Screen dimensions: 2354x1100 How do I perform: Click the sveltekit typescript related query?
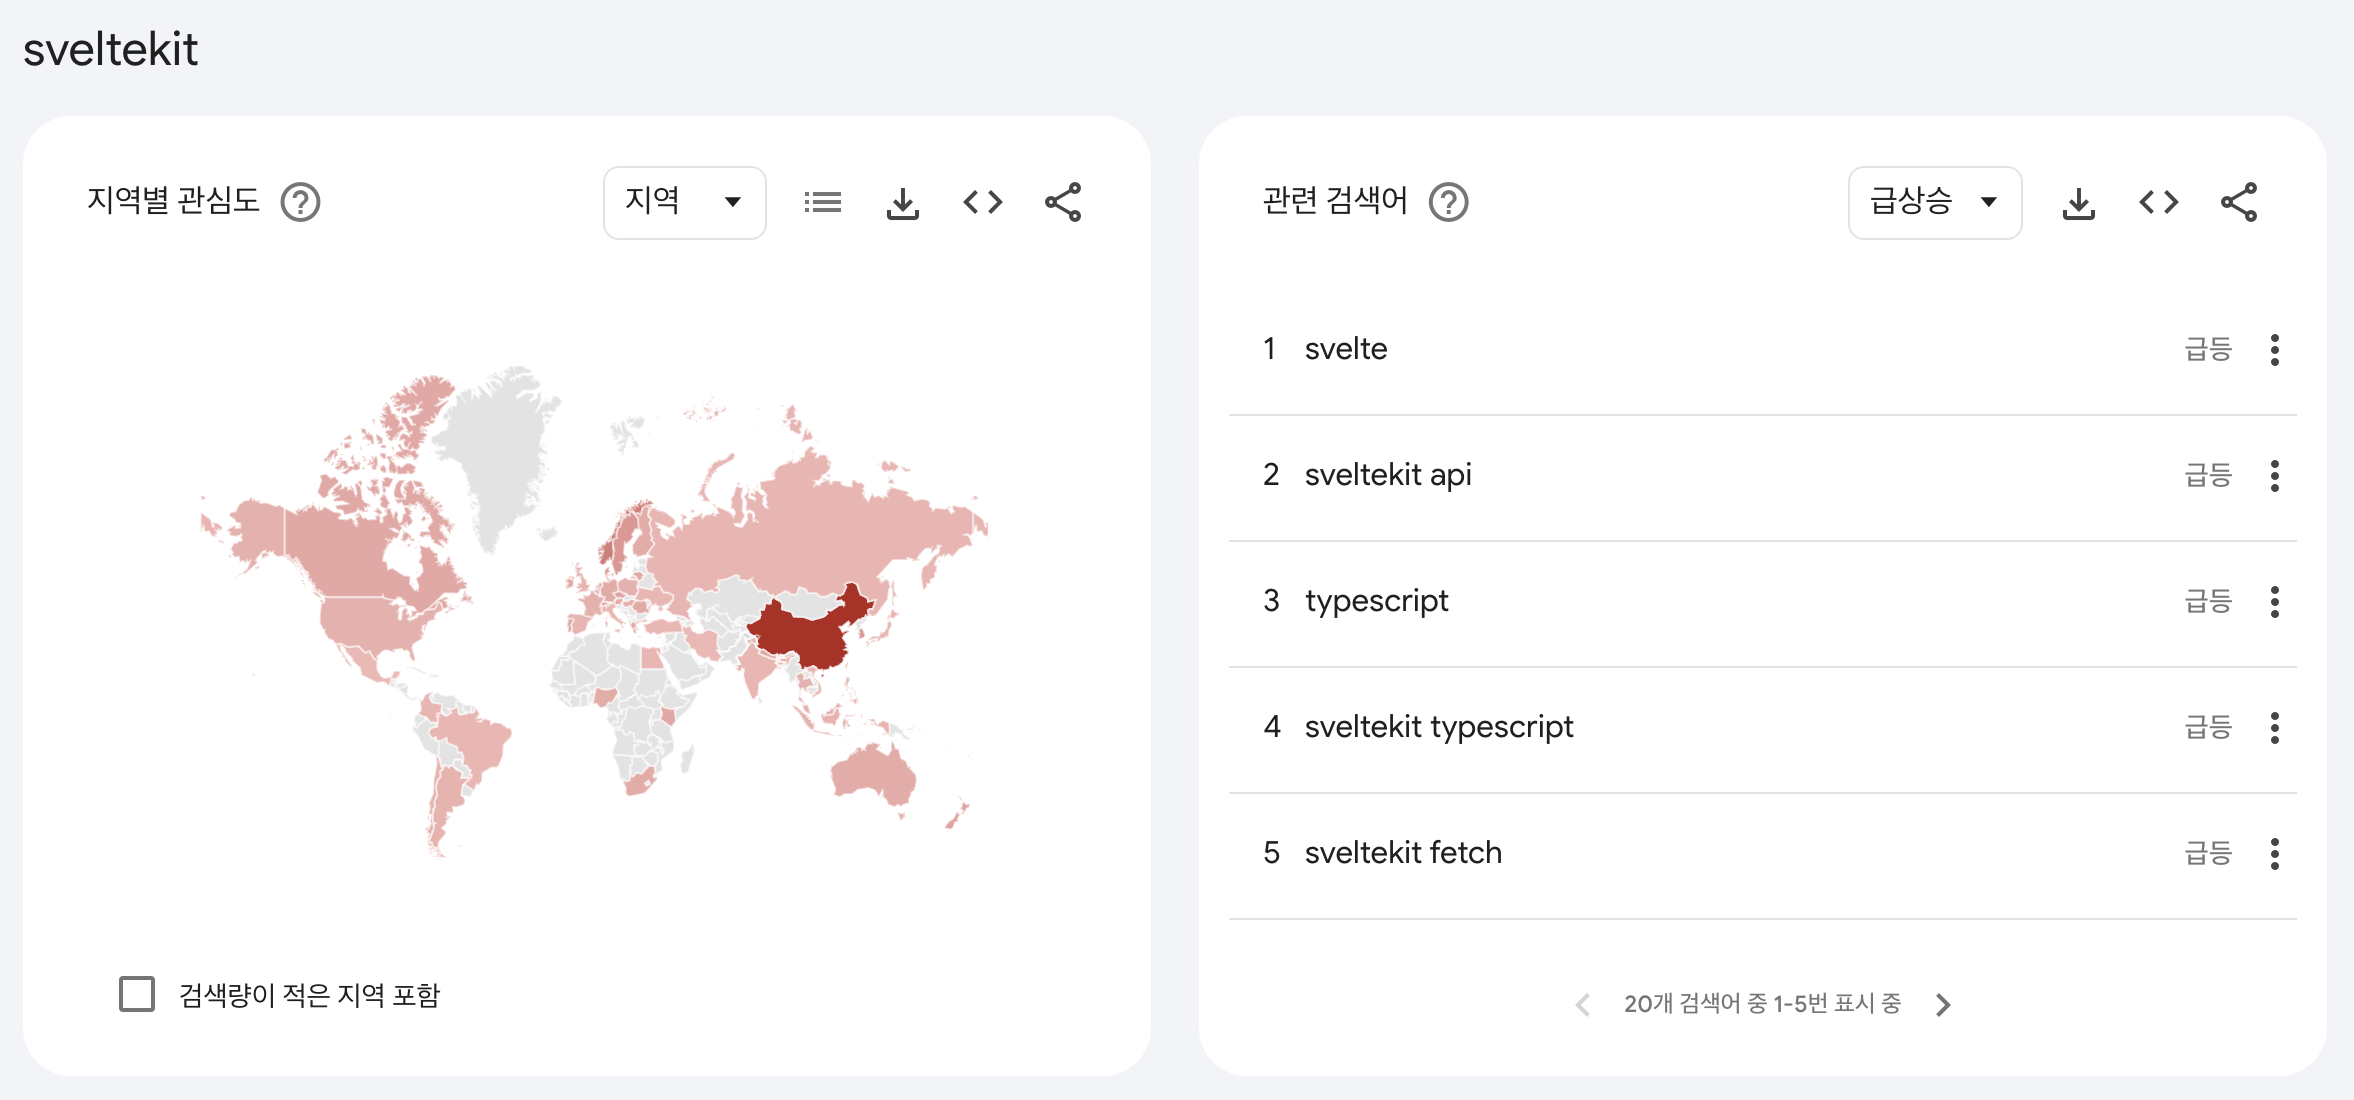point(1438,727)
